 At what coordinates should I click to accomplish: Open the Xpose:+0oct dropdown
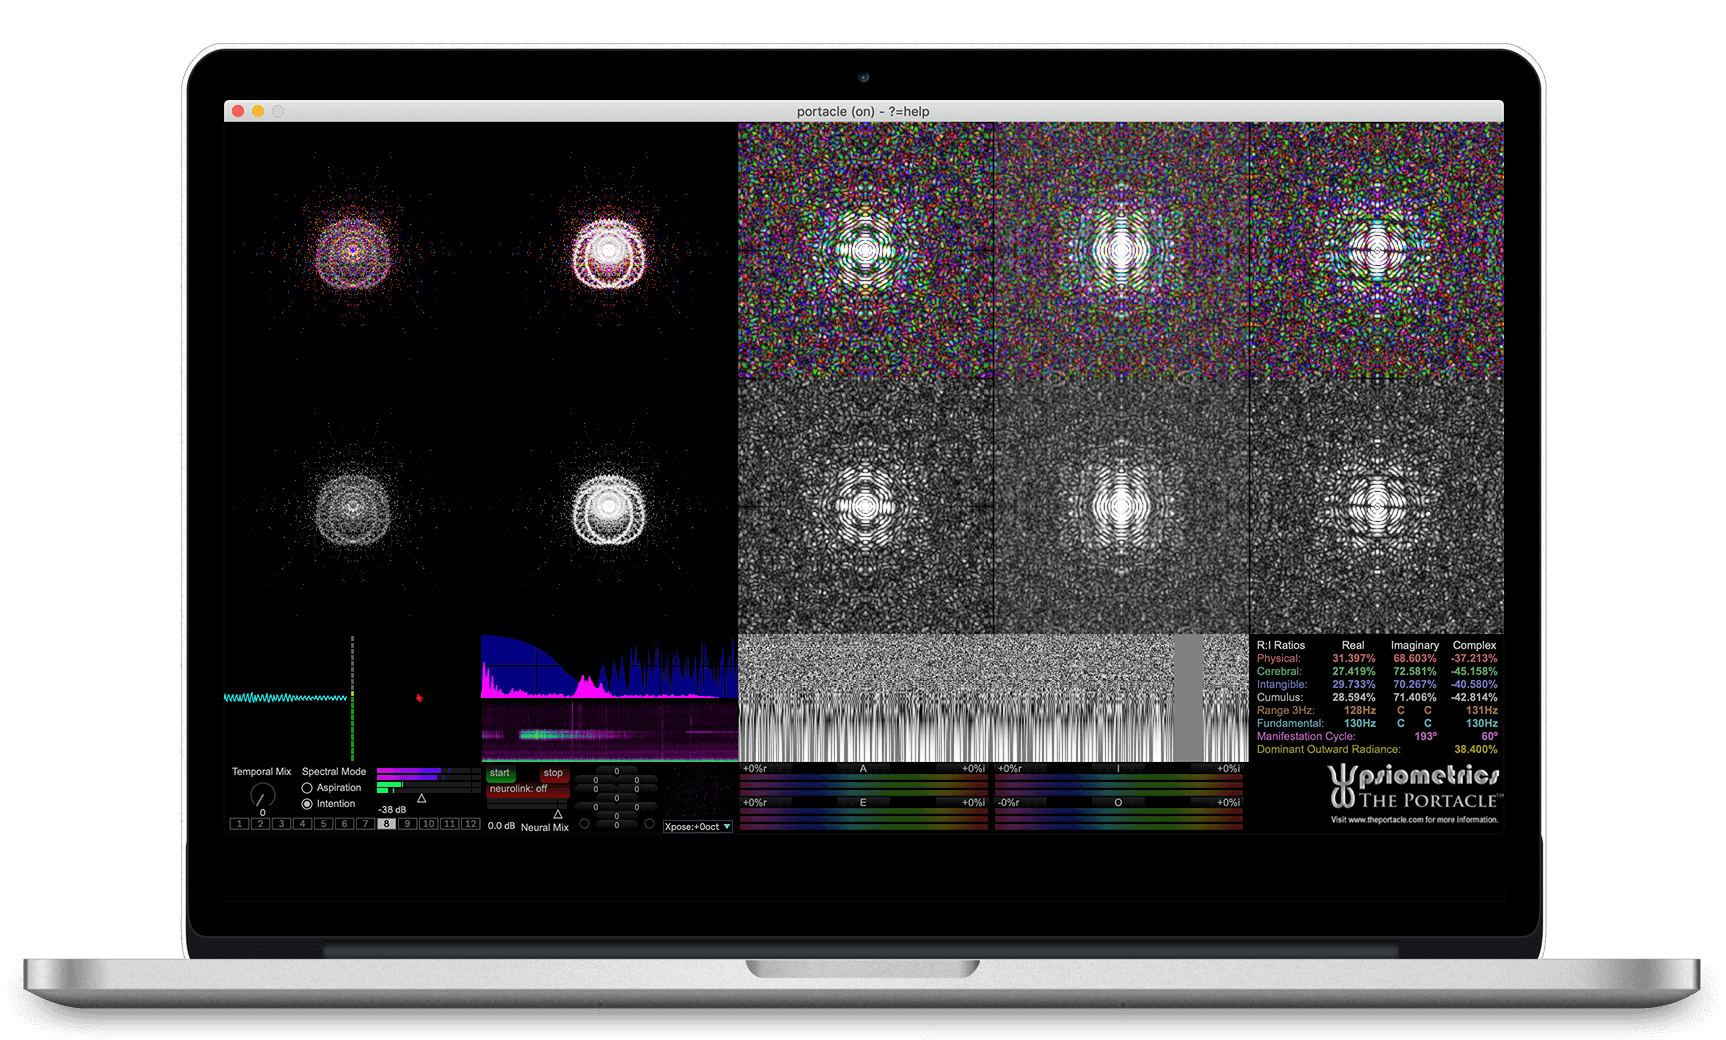(697, 827)
